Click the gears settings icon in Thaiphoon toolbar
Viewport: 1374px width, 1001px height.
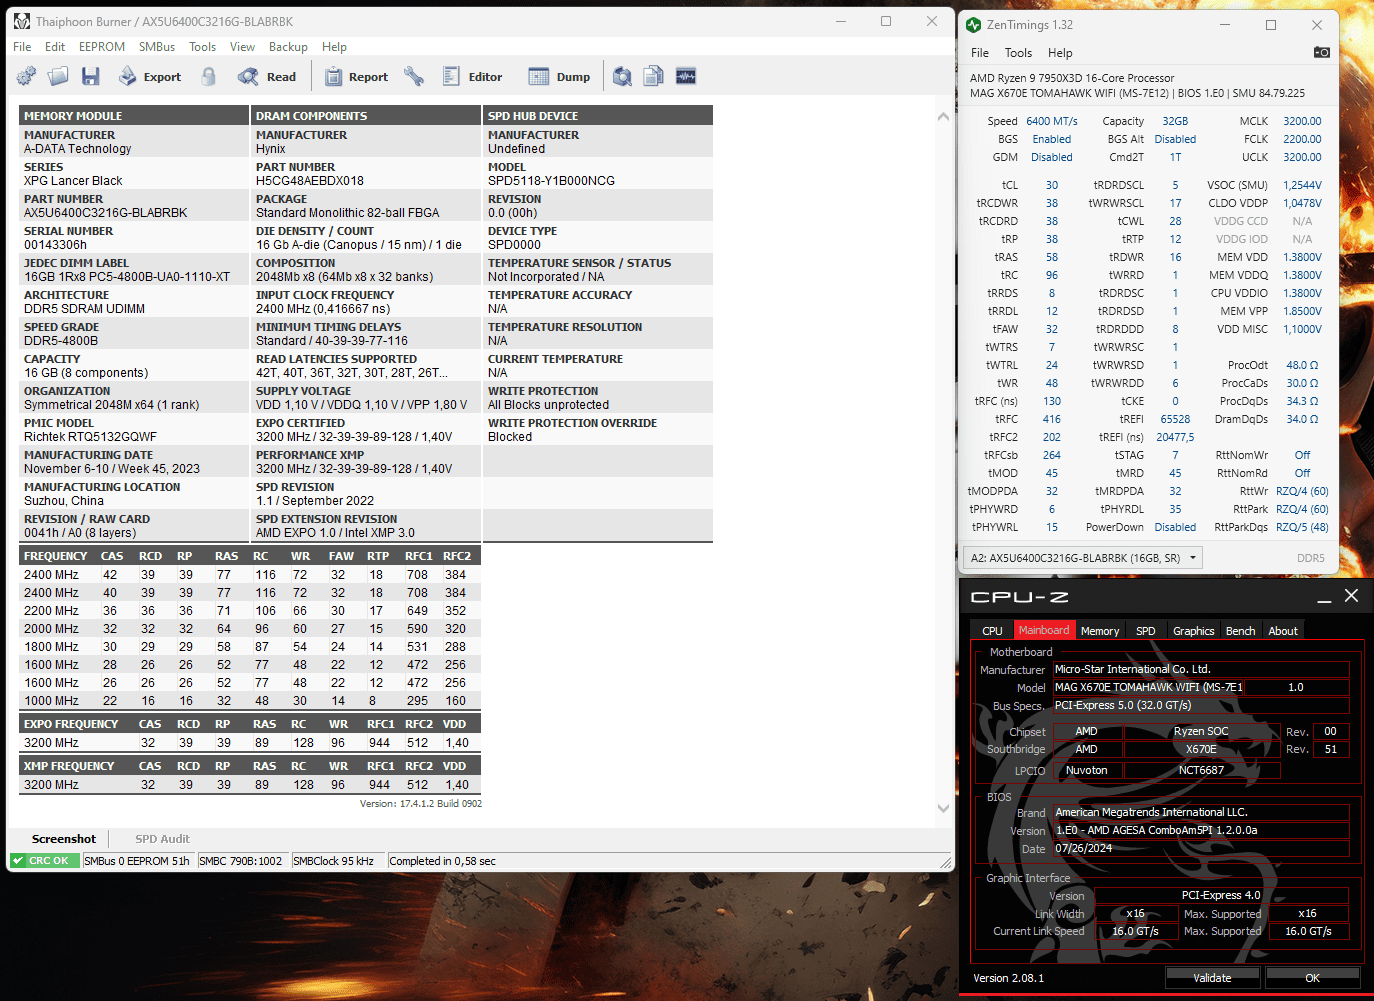(x=26, y=76)
